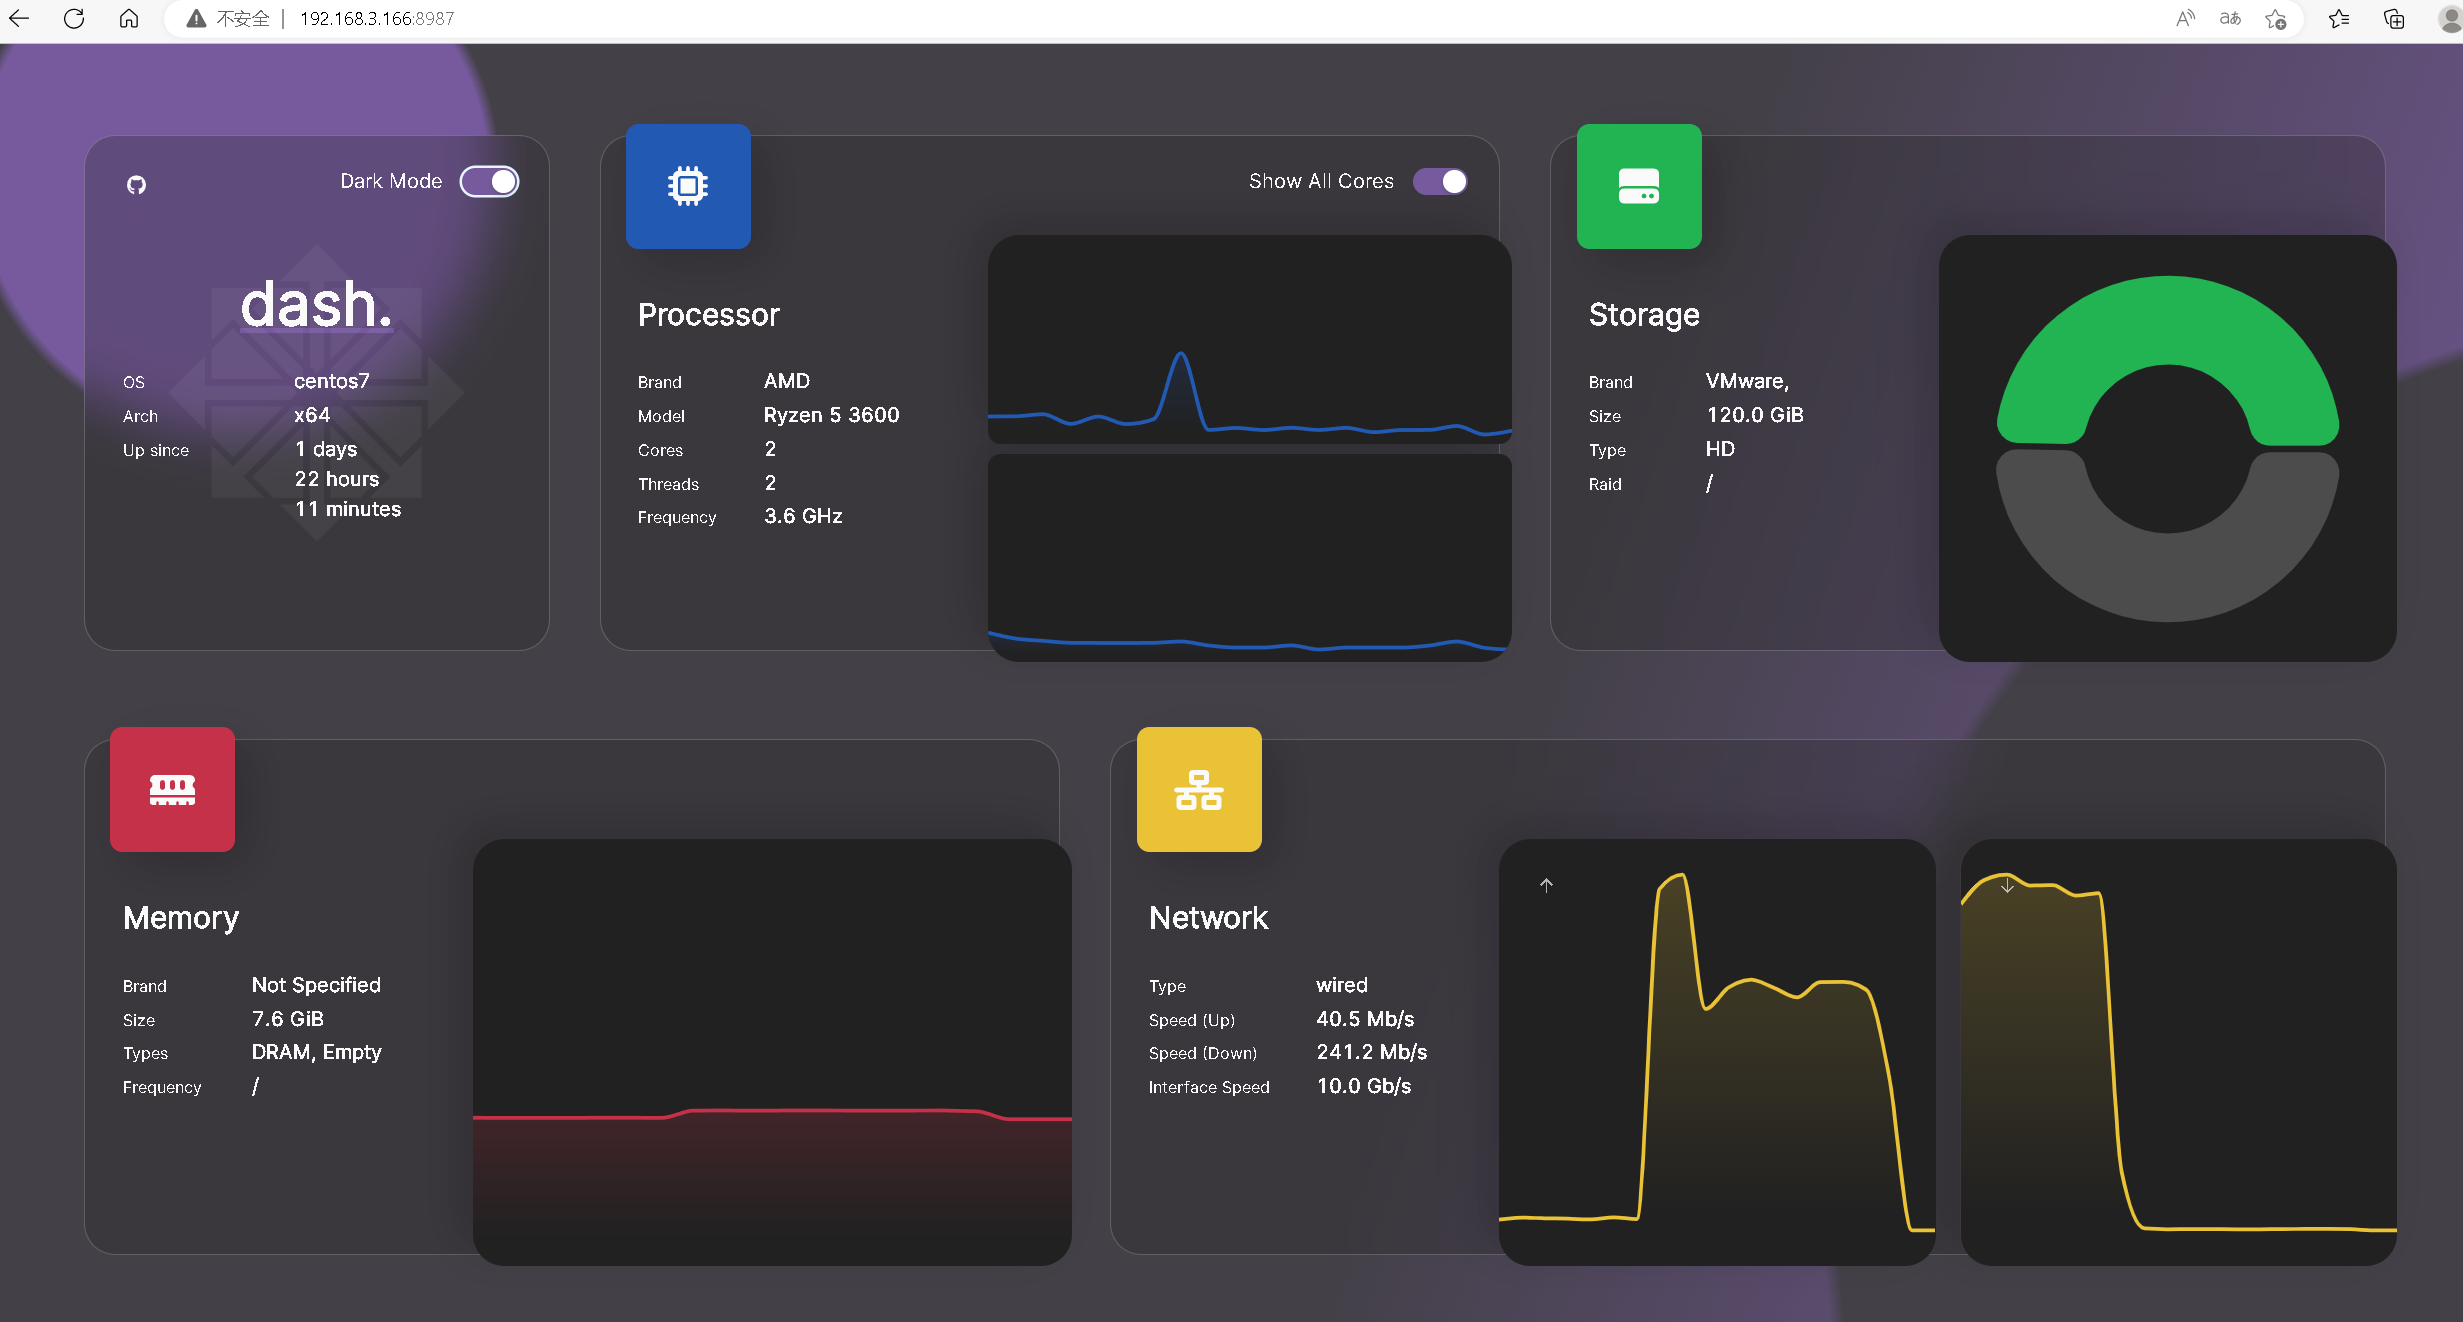Click the yellow Network icon
Viewport: 2463px width, 1322px height.
1199,789
